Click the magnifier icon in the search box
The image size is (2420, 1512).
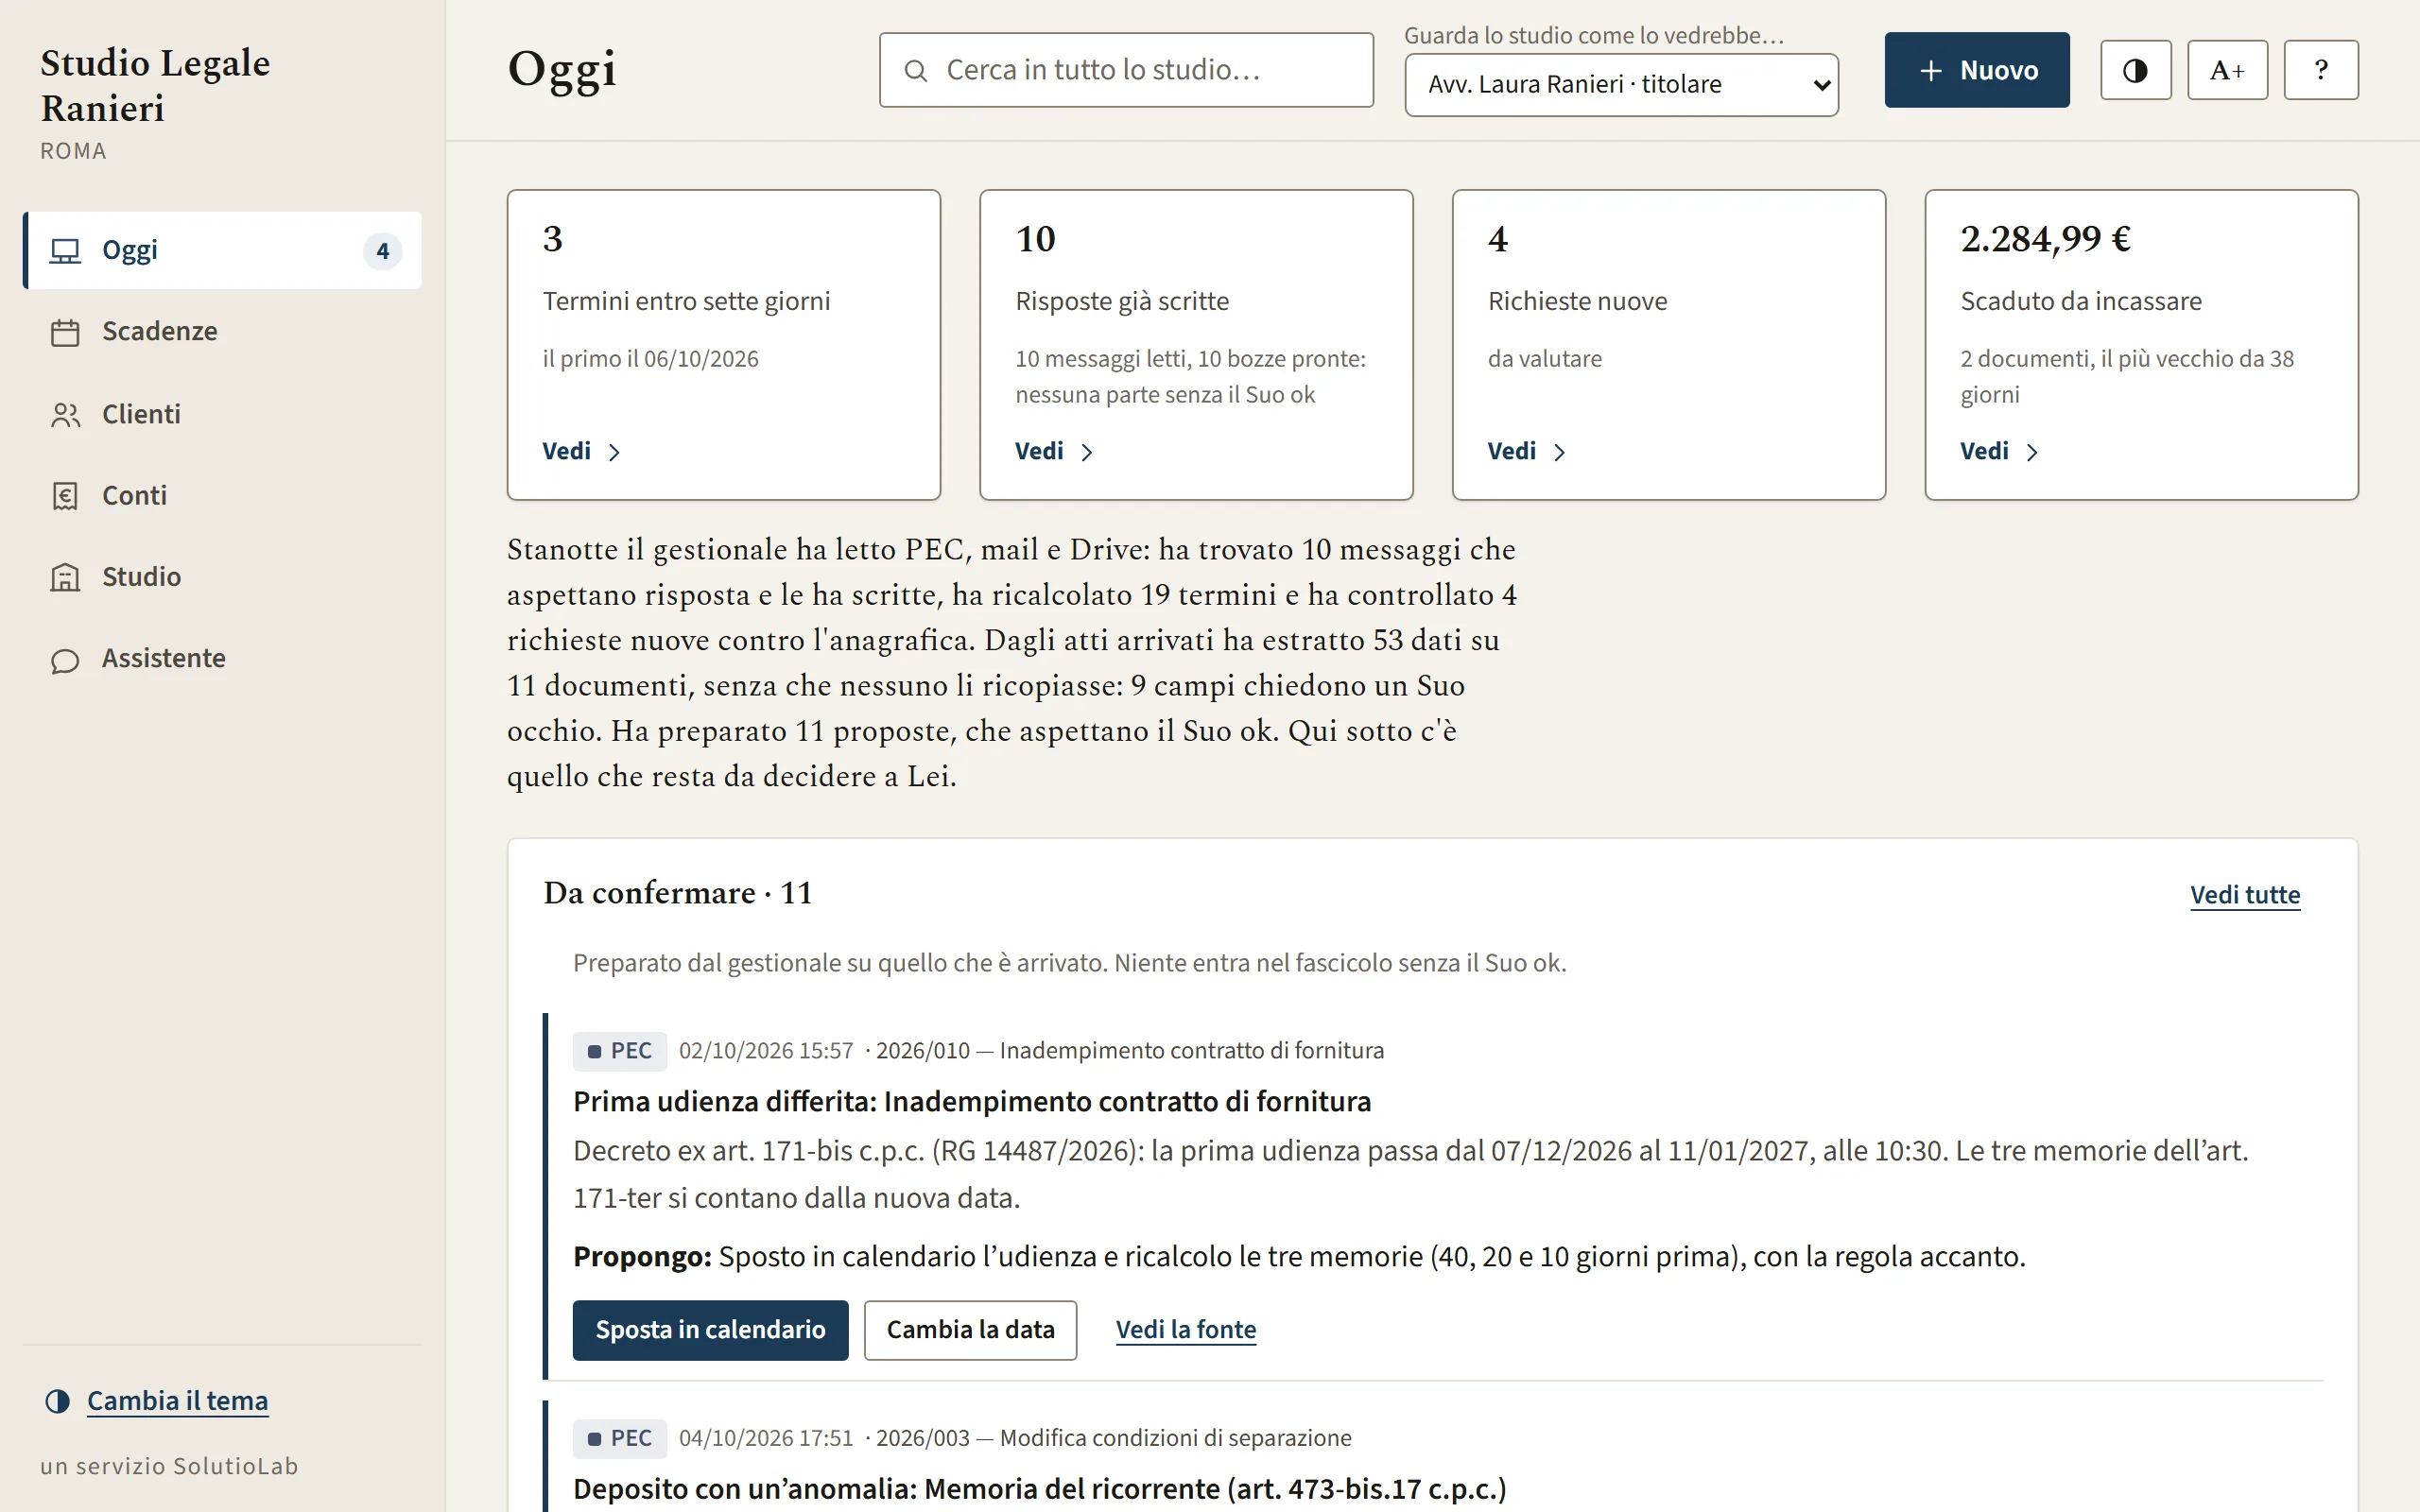(915, 70)
